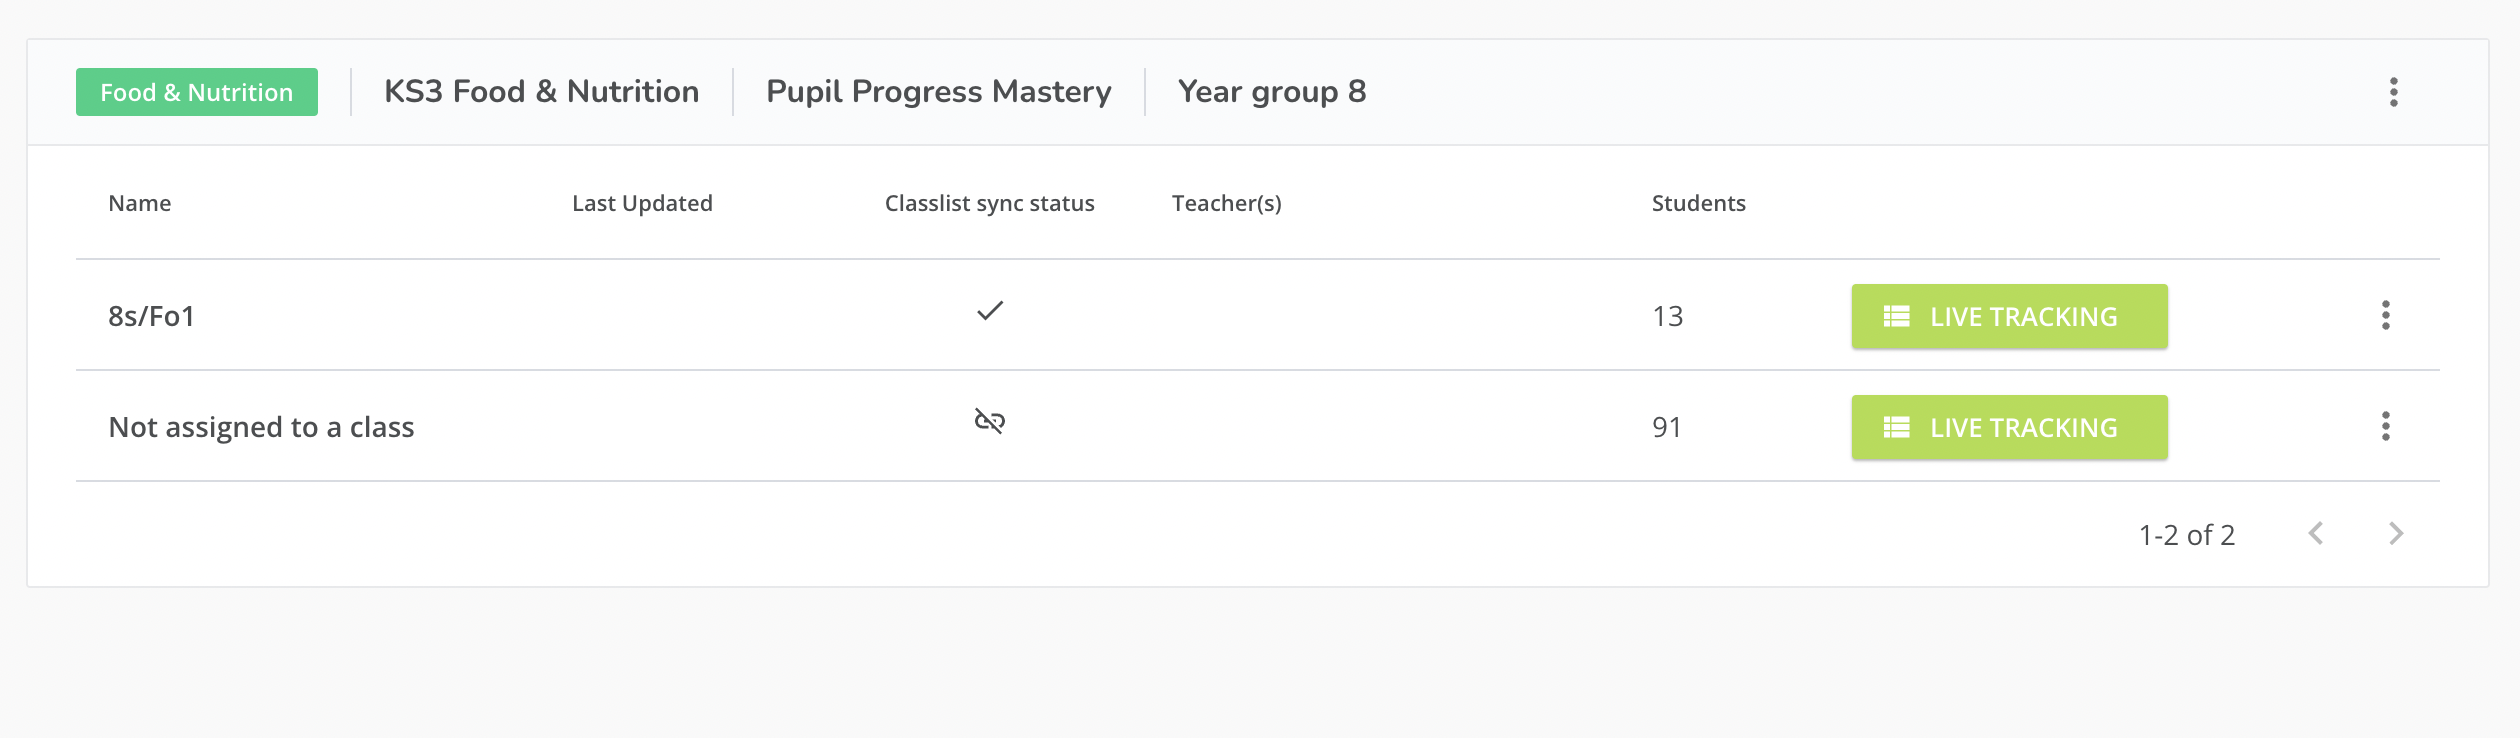Open three-dot menu for class 8s/Fo1
The height and width of the screenshot is (738, 2520).
(2385, 316)
